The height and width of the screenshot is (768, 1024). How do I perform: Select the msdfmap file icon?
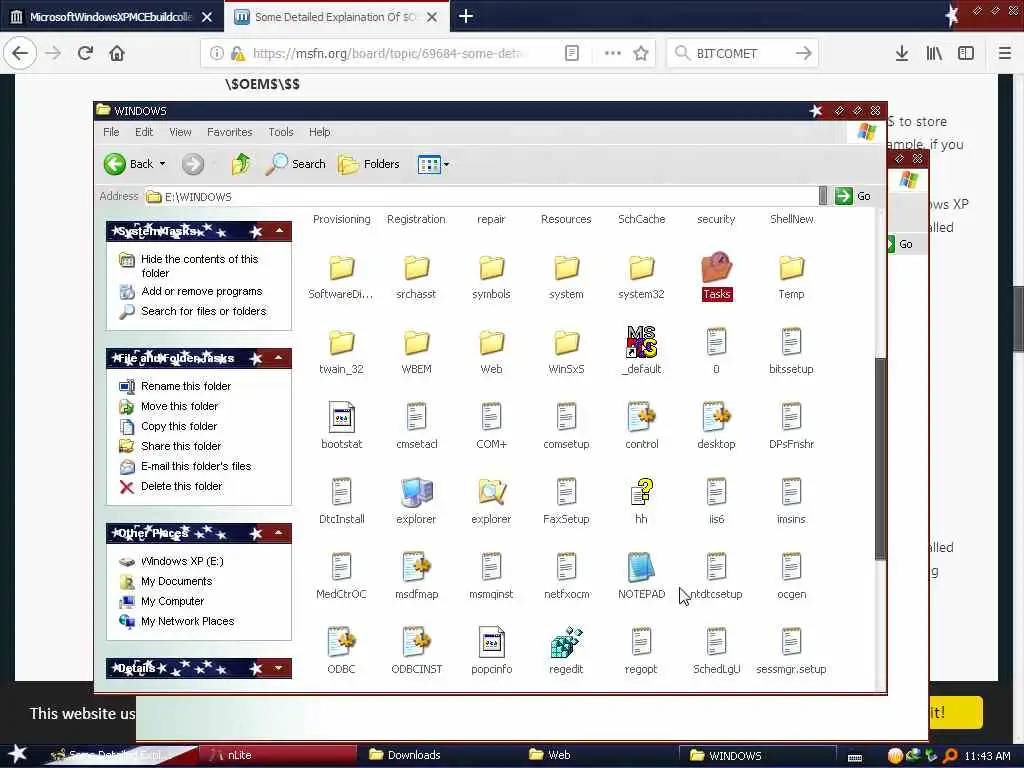point(416,567)
